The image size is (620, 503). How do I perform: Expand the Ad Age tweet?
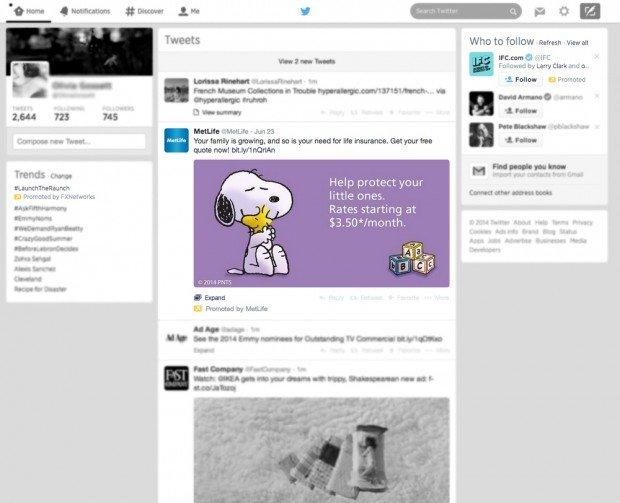pyautogui.click(x=204, y=350)
